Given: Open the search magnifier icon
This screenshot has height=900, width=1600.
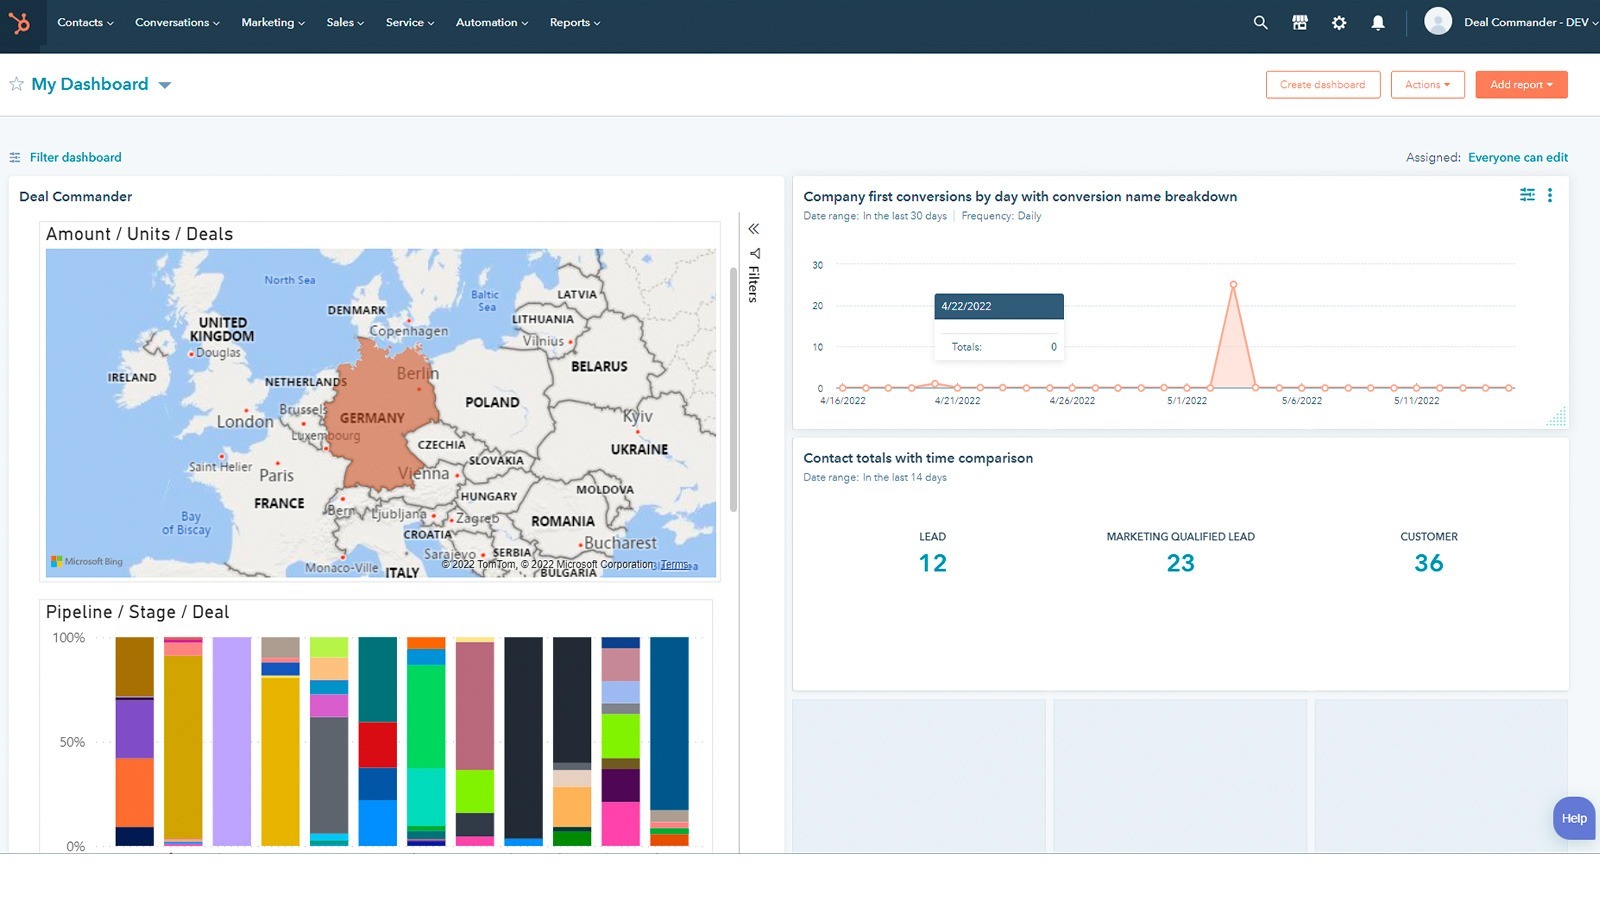Looking at the screenshot, I should point(1260,22).
